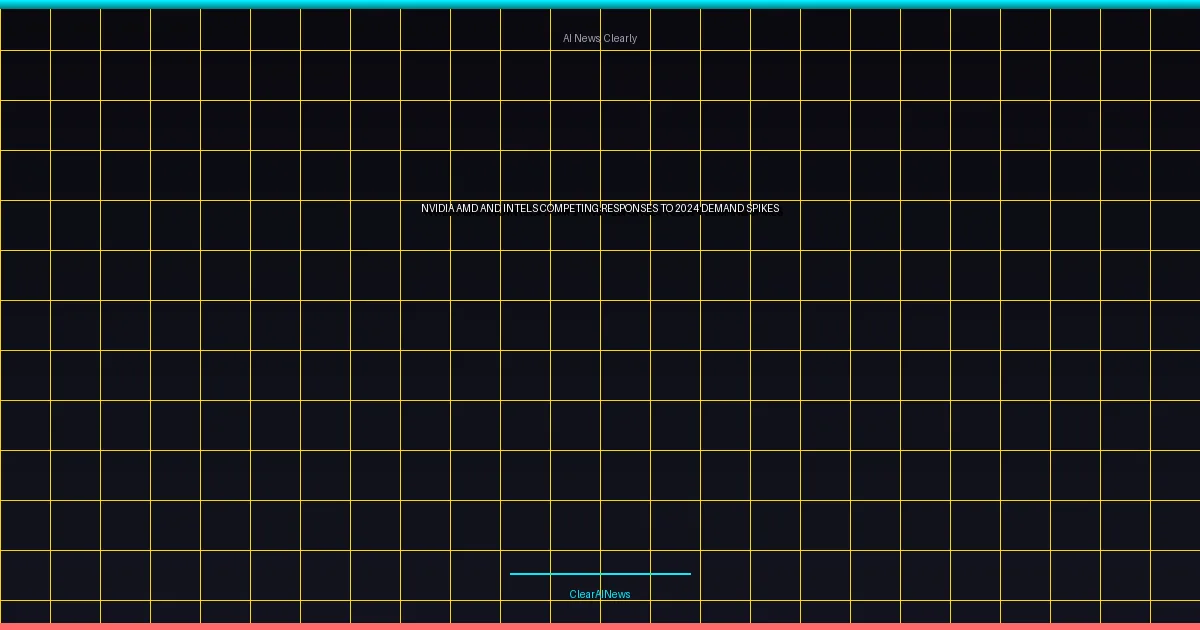
Task: Click the cyan divider line above ClearAINews
Action: pos(600,574)
